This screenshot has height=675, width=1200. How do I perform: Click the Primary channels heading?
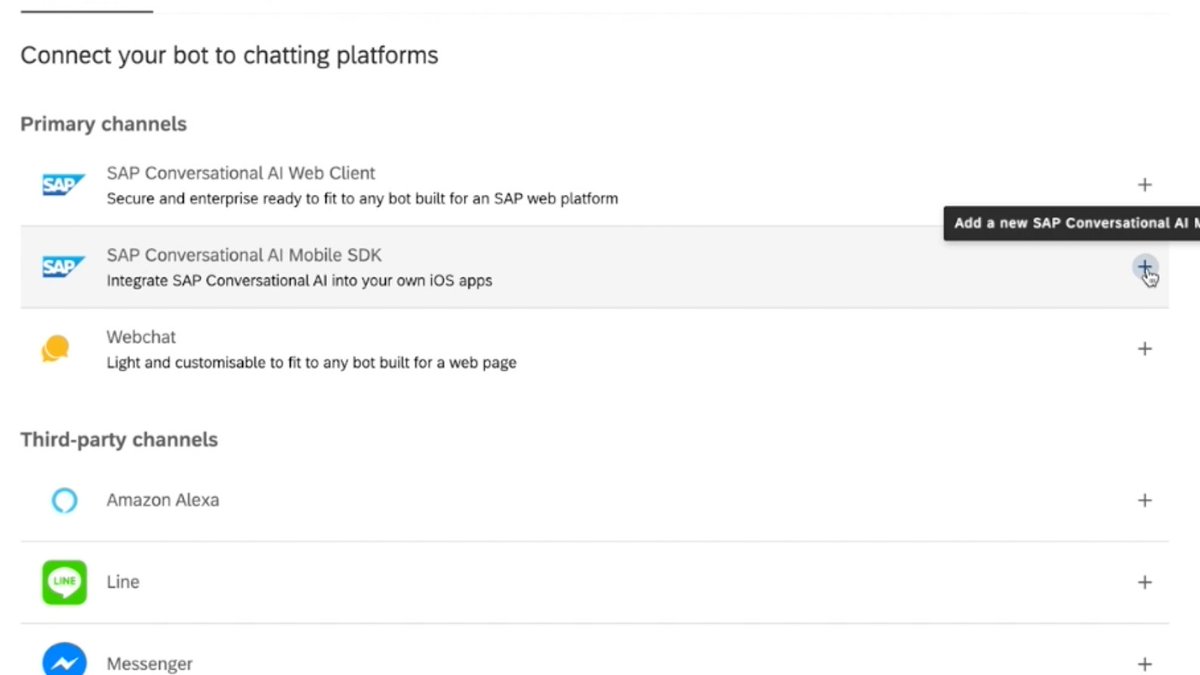click(103, 124)
